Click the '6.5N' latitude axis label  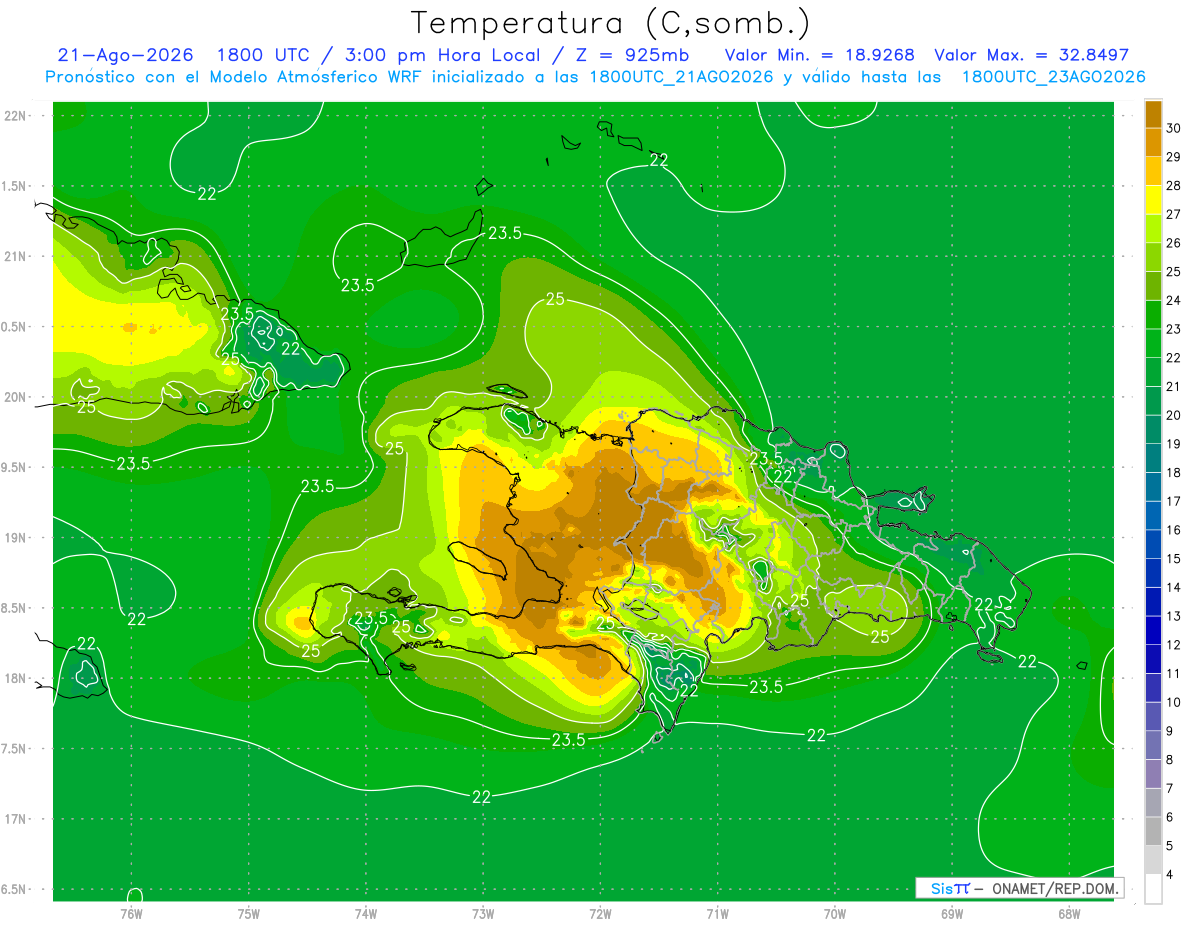coord(15,889)
